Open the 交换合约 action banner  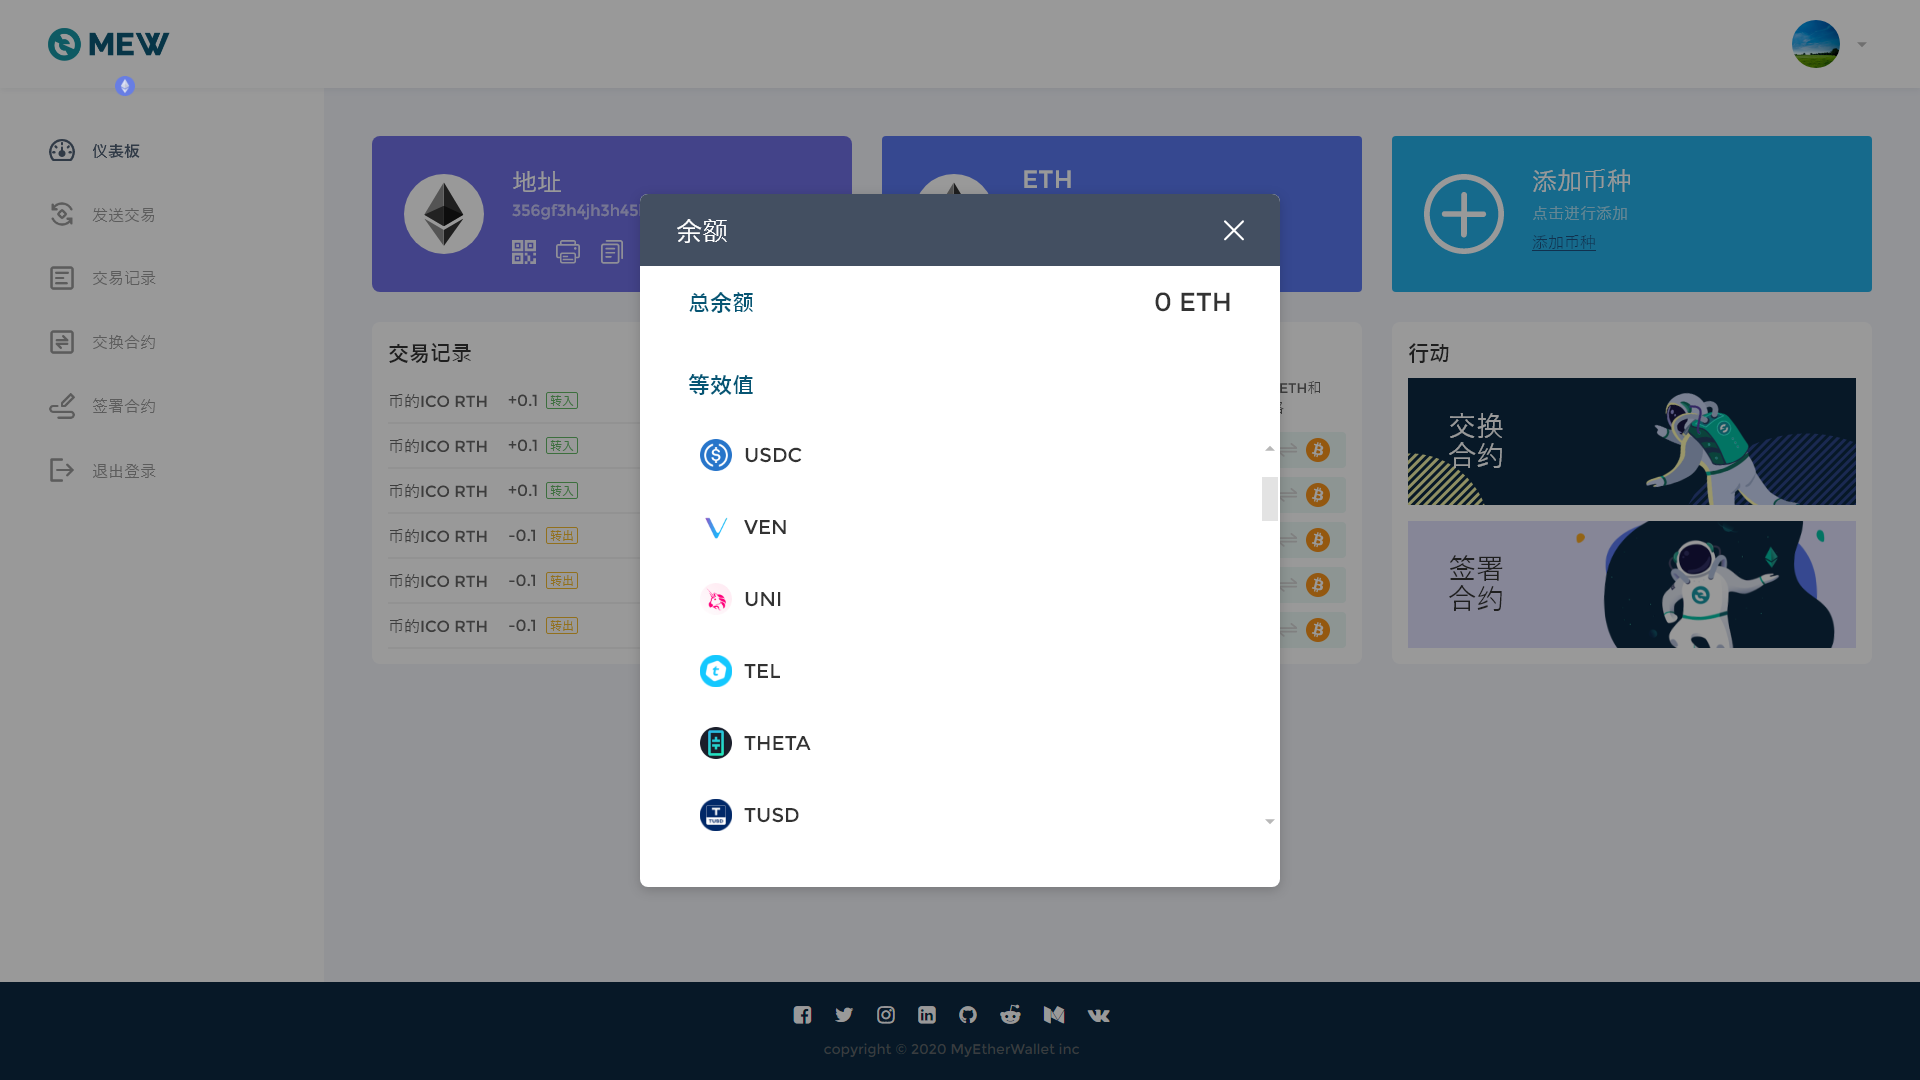pos(1631,441)
